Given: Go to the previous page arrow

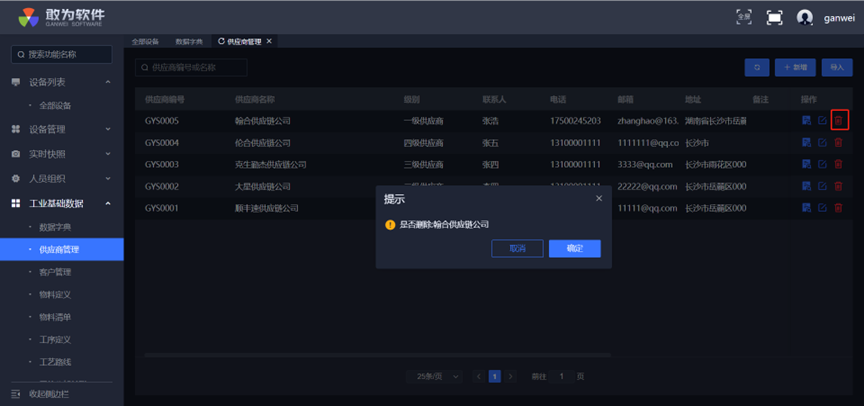Looking at the screenshot, I should click(479, 377).
